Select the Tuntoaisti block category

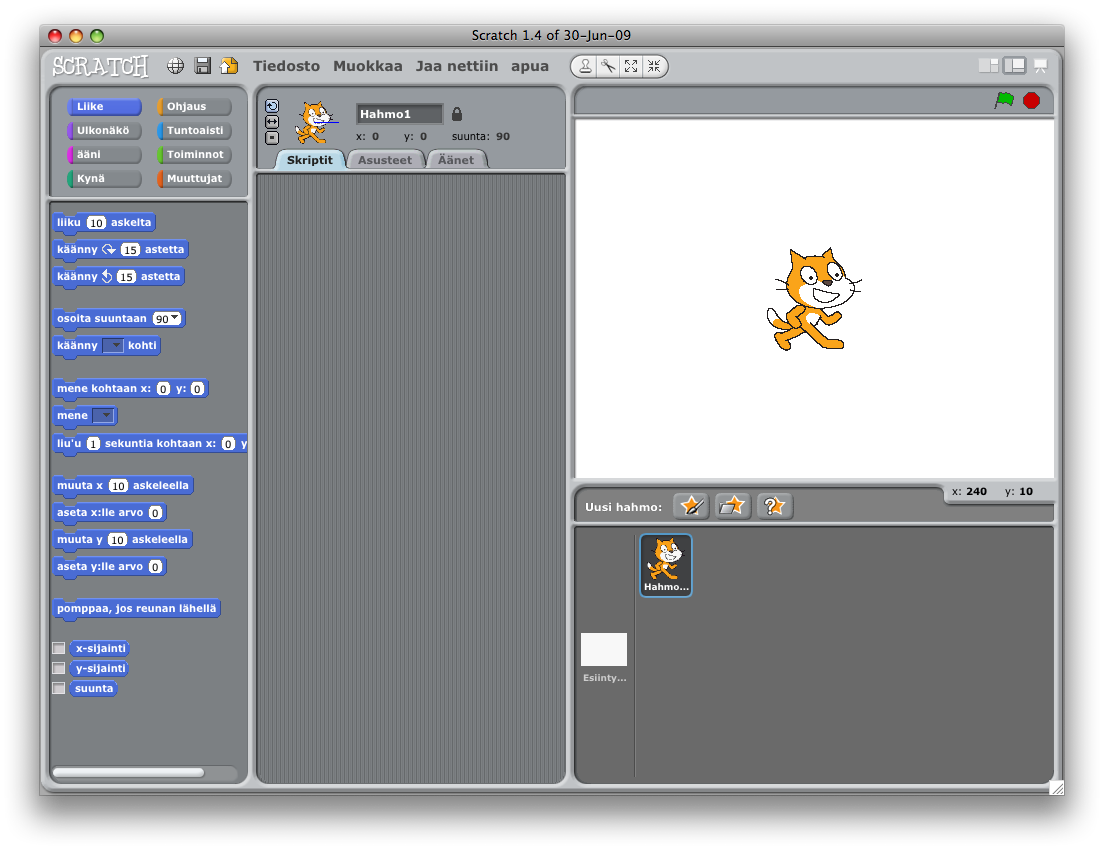click(194, 130)
